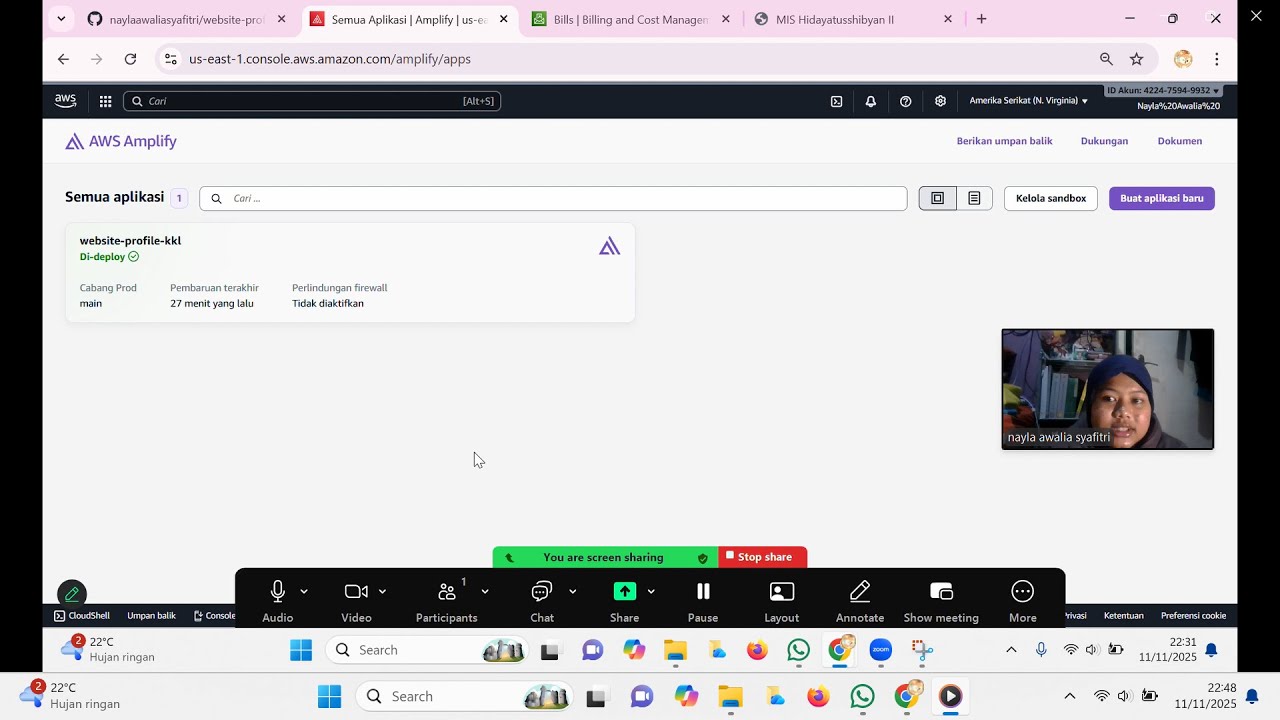The image size is (1280, 720).
Task: Open the Snipping Tool icon in the 22:31 taskbar
Action: 923,650
